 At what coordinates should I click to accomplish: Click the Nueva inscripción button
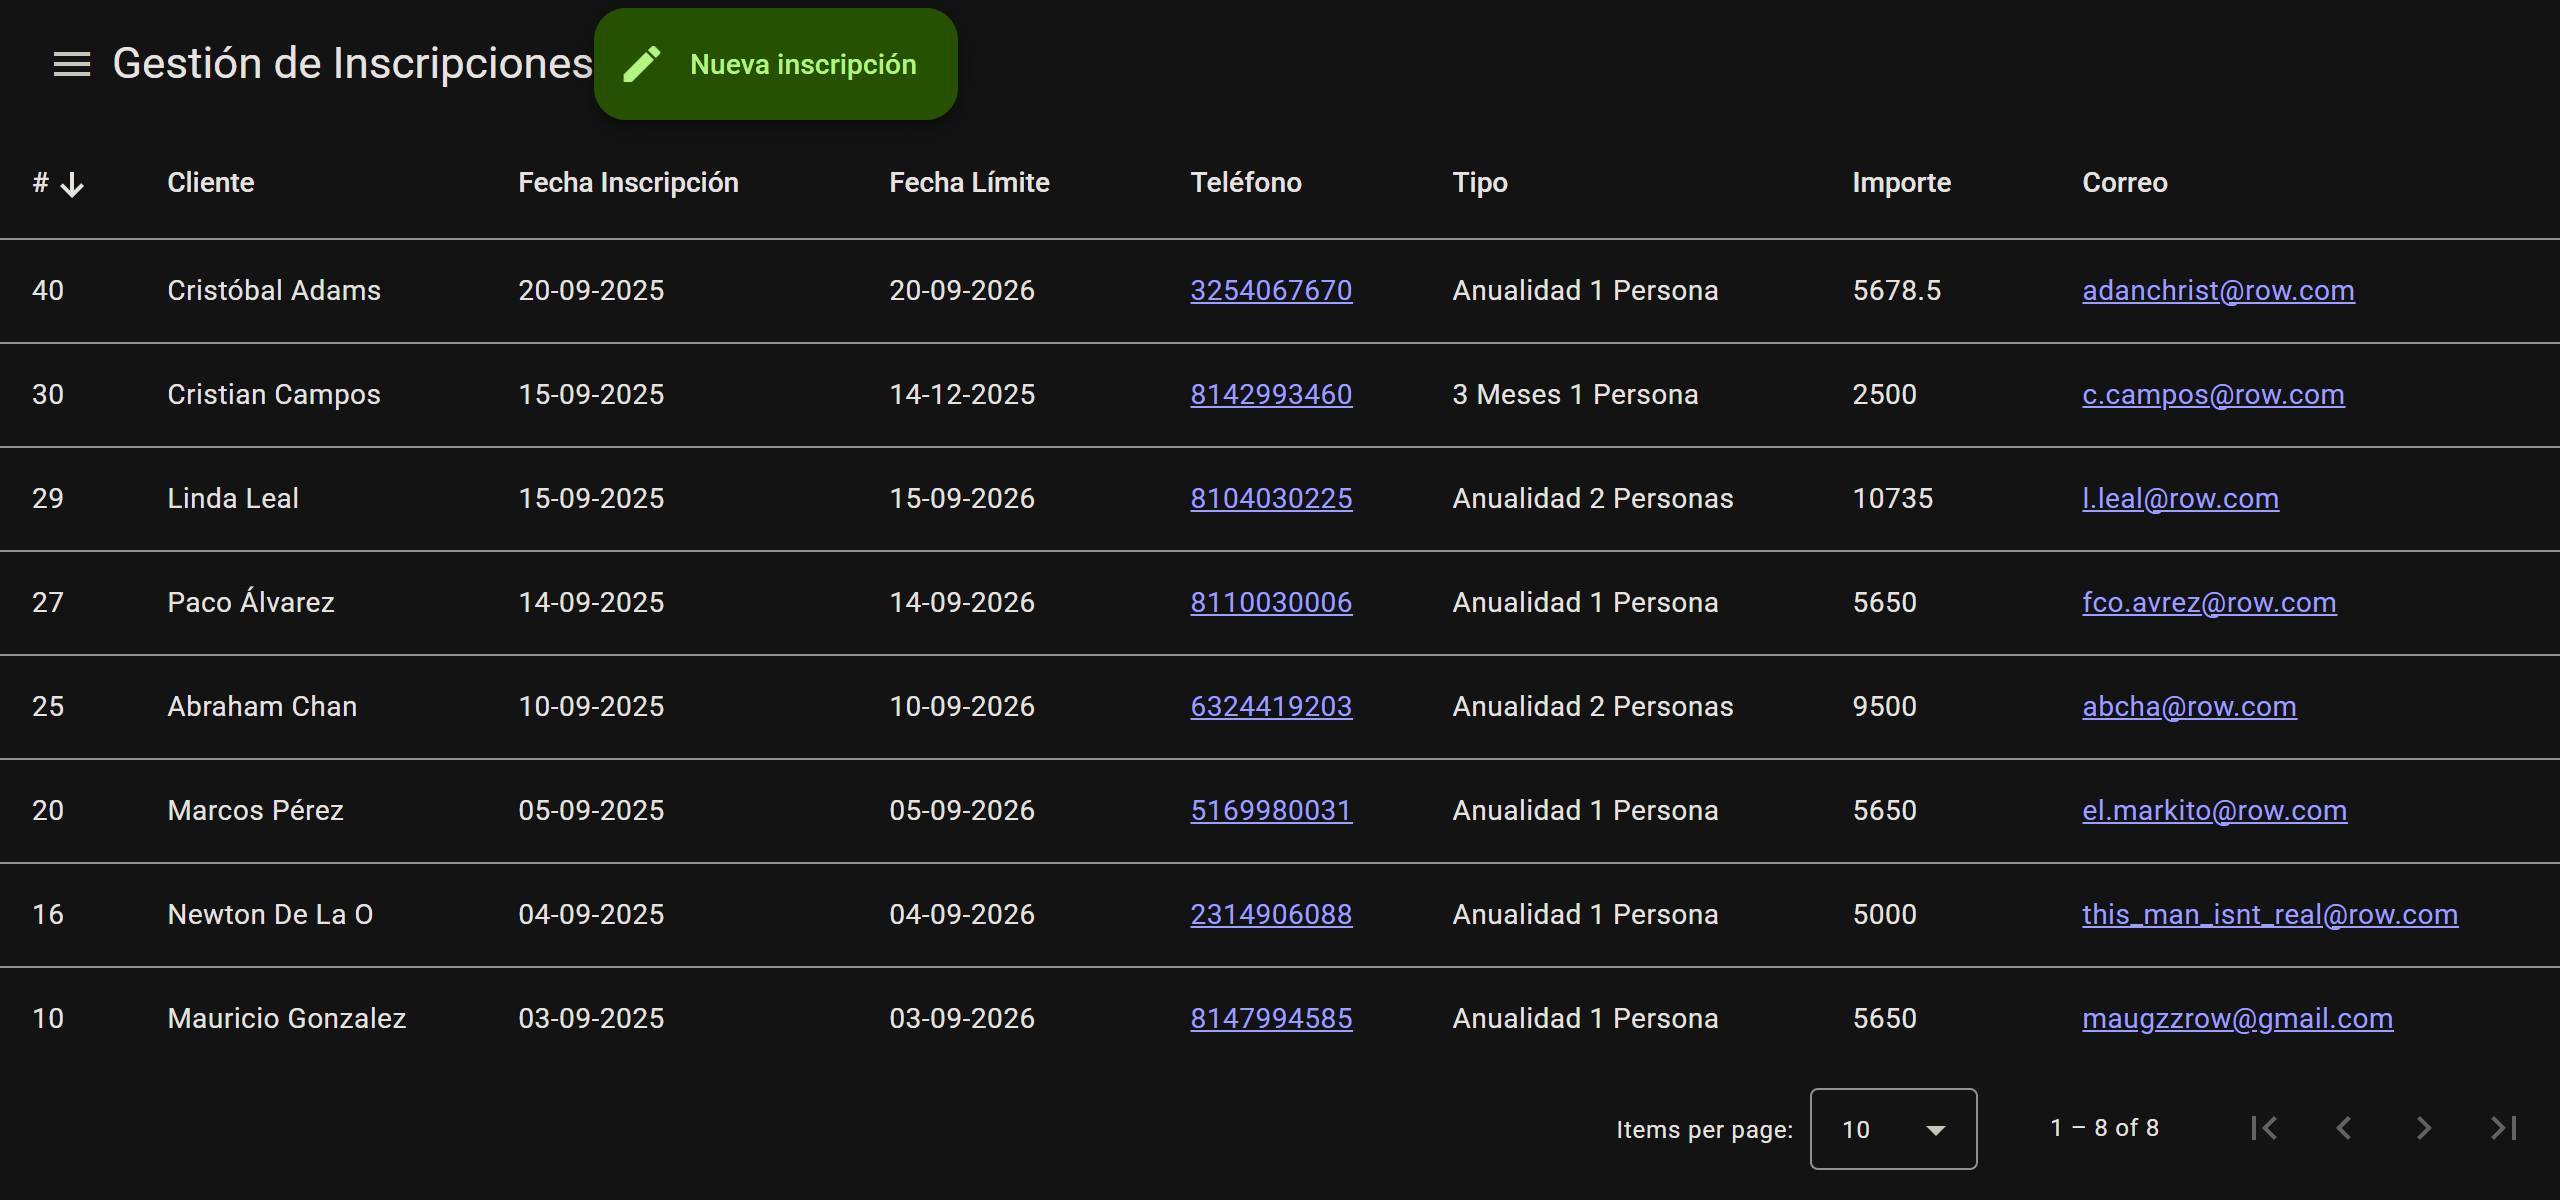pyautogui.click(x=802, y=64)
